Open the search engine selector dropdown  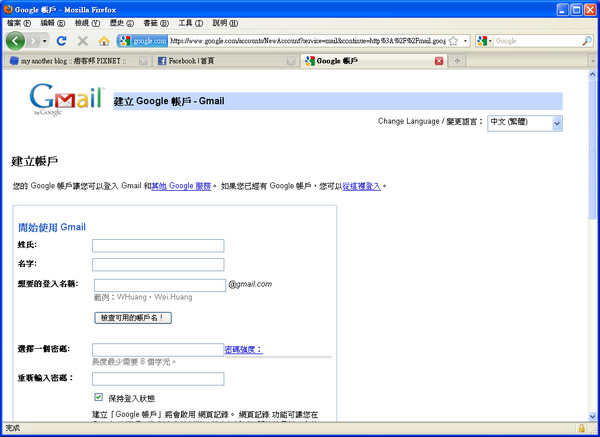484,41
